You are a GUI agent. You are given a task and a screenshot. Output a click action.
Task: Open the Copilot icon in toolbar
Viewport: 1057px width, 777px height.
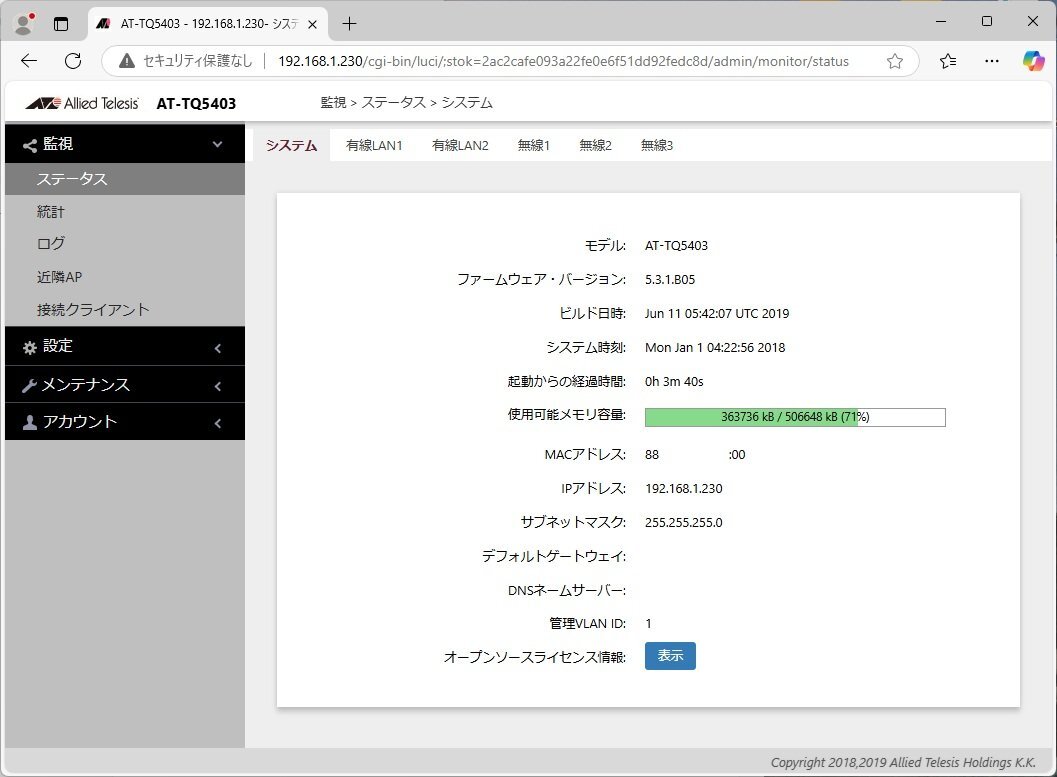(1033, 61)
